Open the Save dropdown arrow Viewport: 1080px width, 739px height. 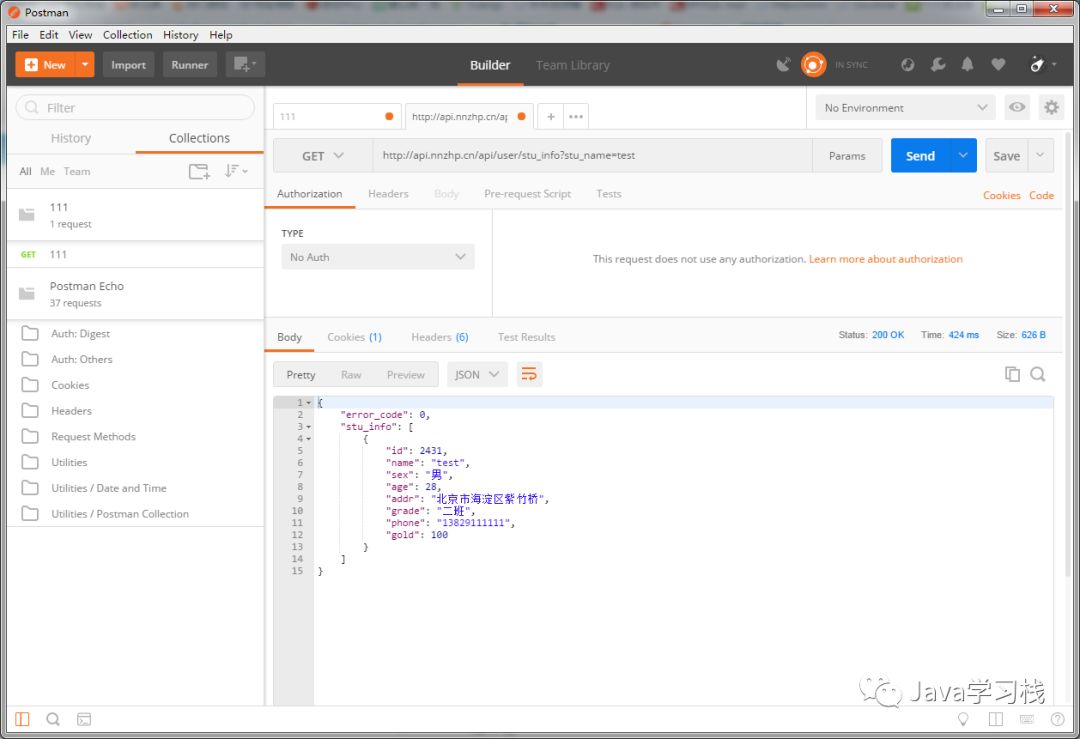tap(1041, 156)
